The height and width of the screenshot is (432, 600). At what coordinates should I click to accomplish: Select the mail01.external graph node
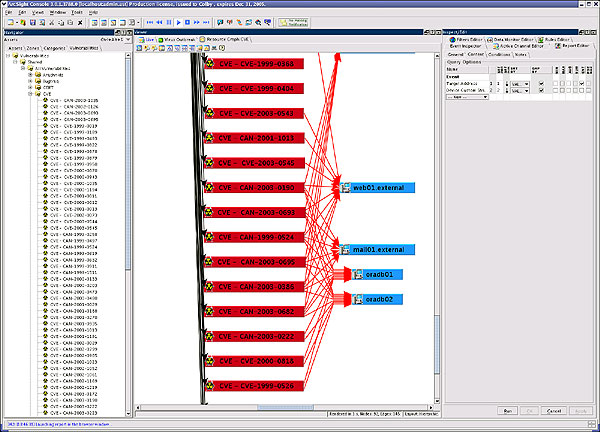[x=375, y=249]
